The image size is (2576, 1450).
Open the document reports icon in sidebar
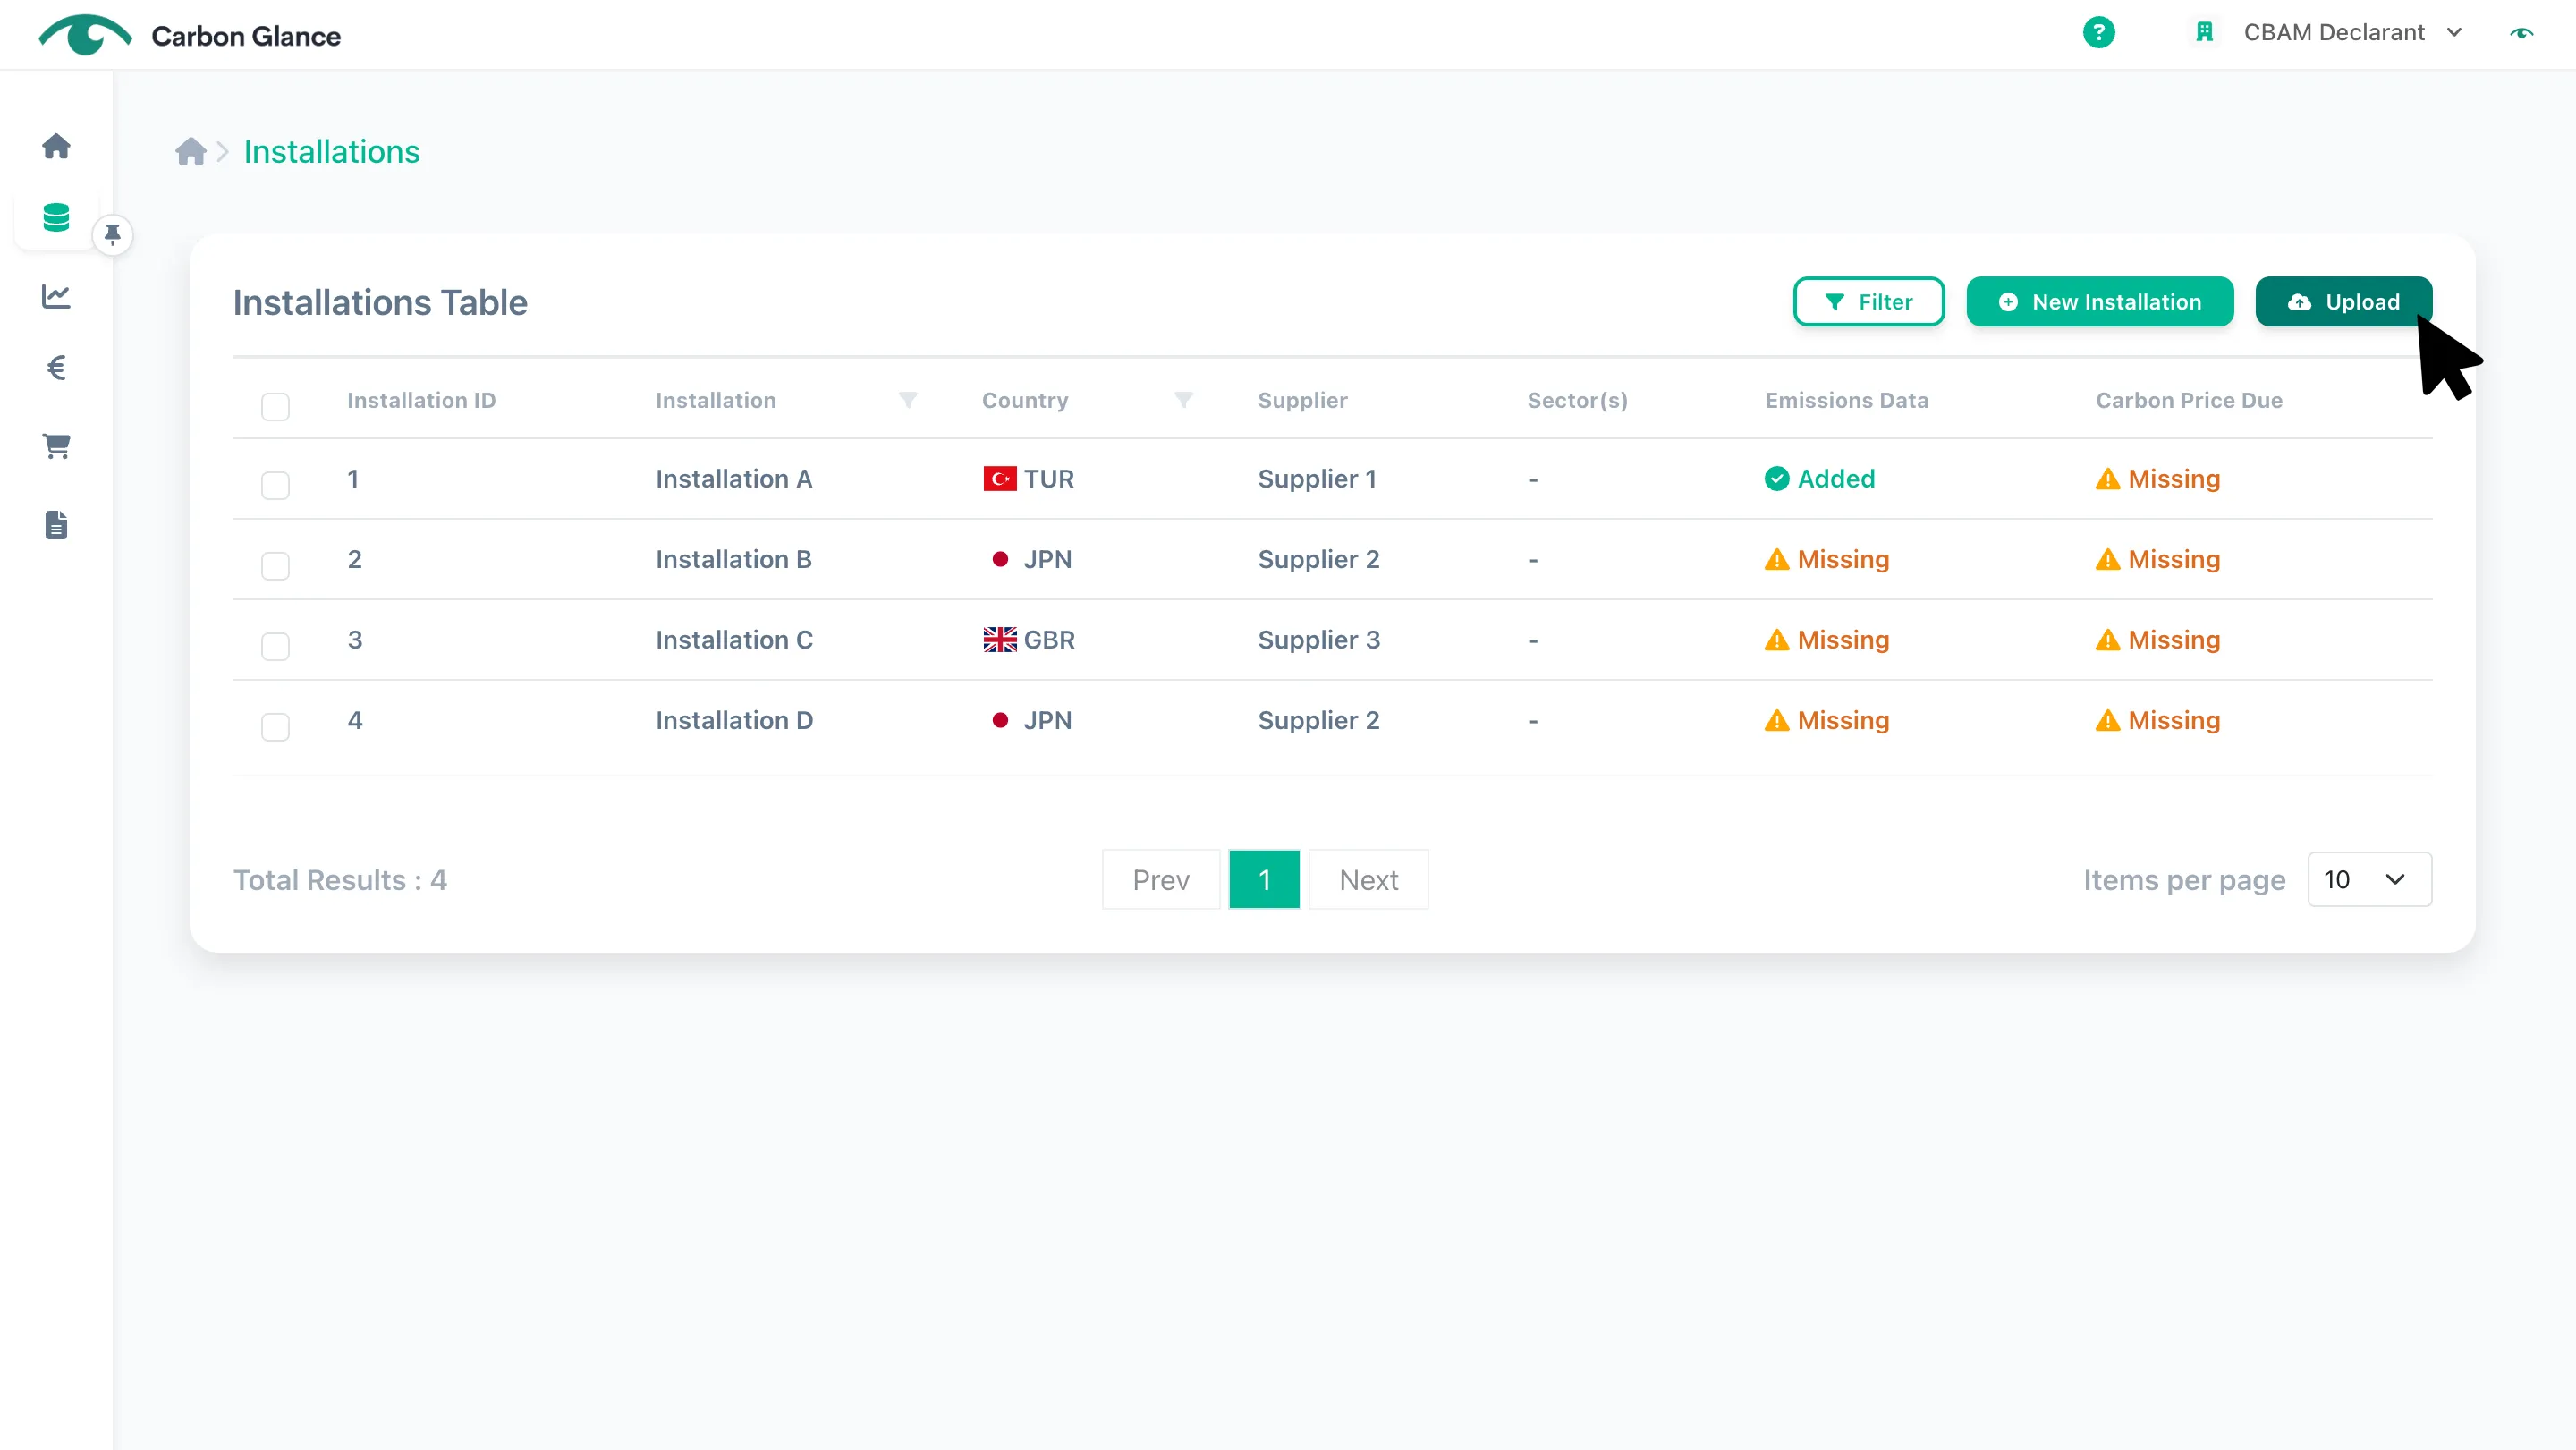56,525
